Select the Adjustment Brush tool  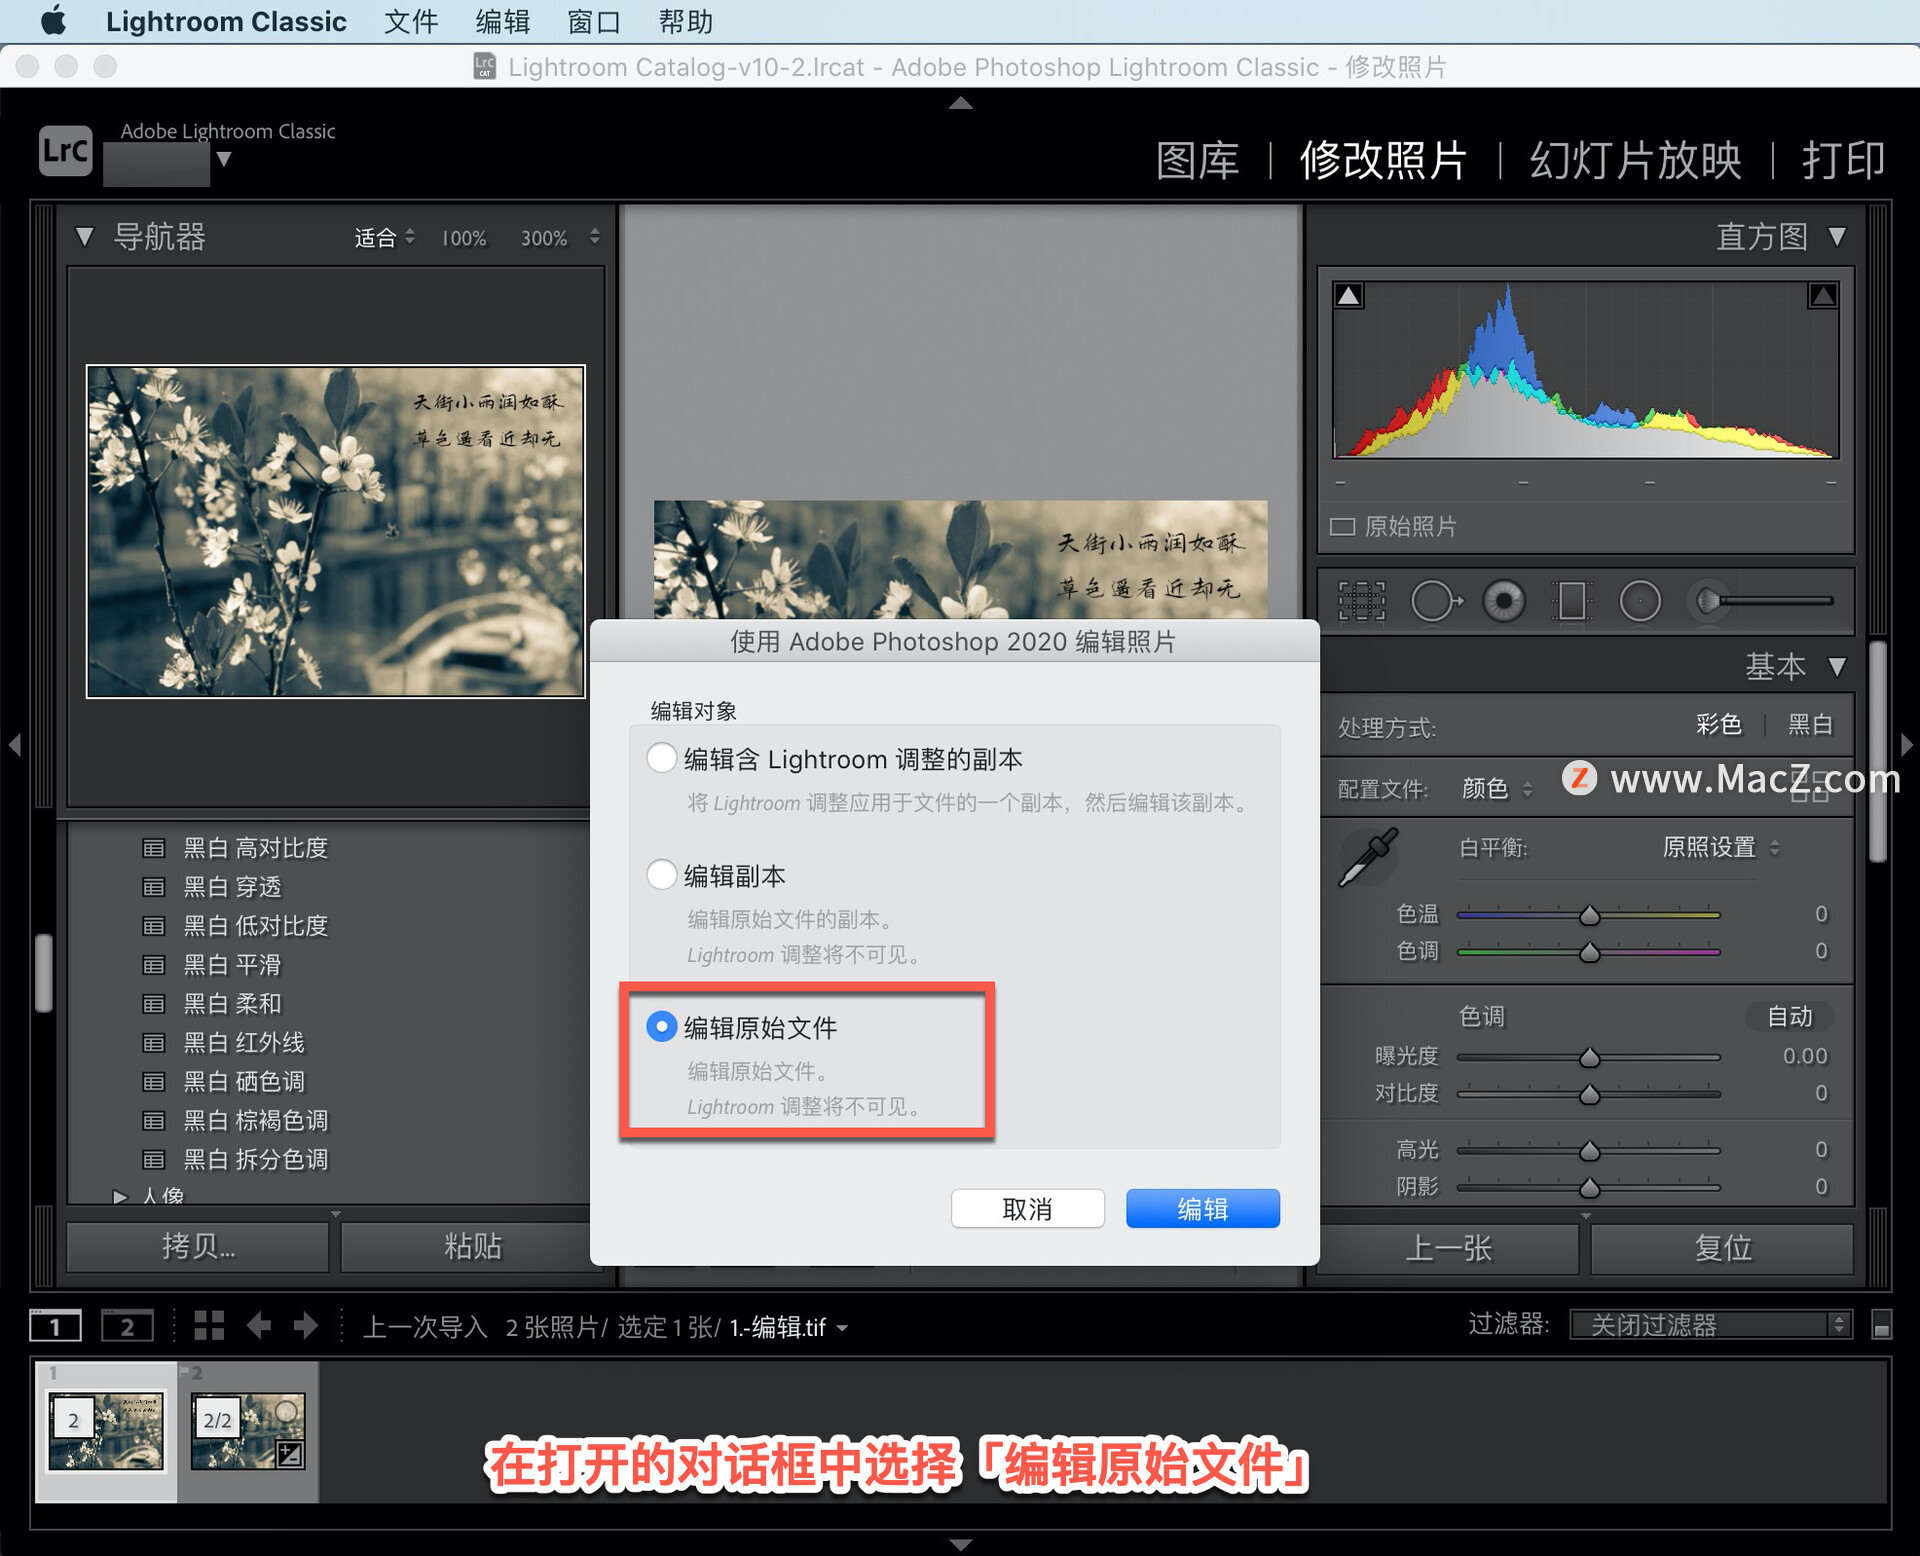(1760, 601)
